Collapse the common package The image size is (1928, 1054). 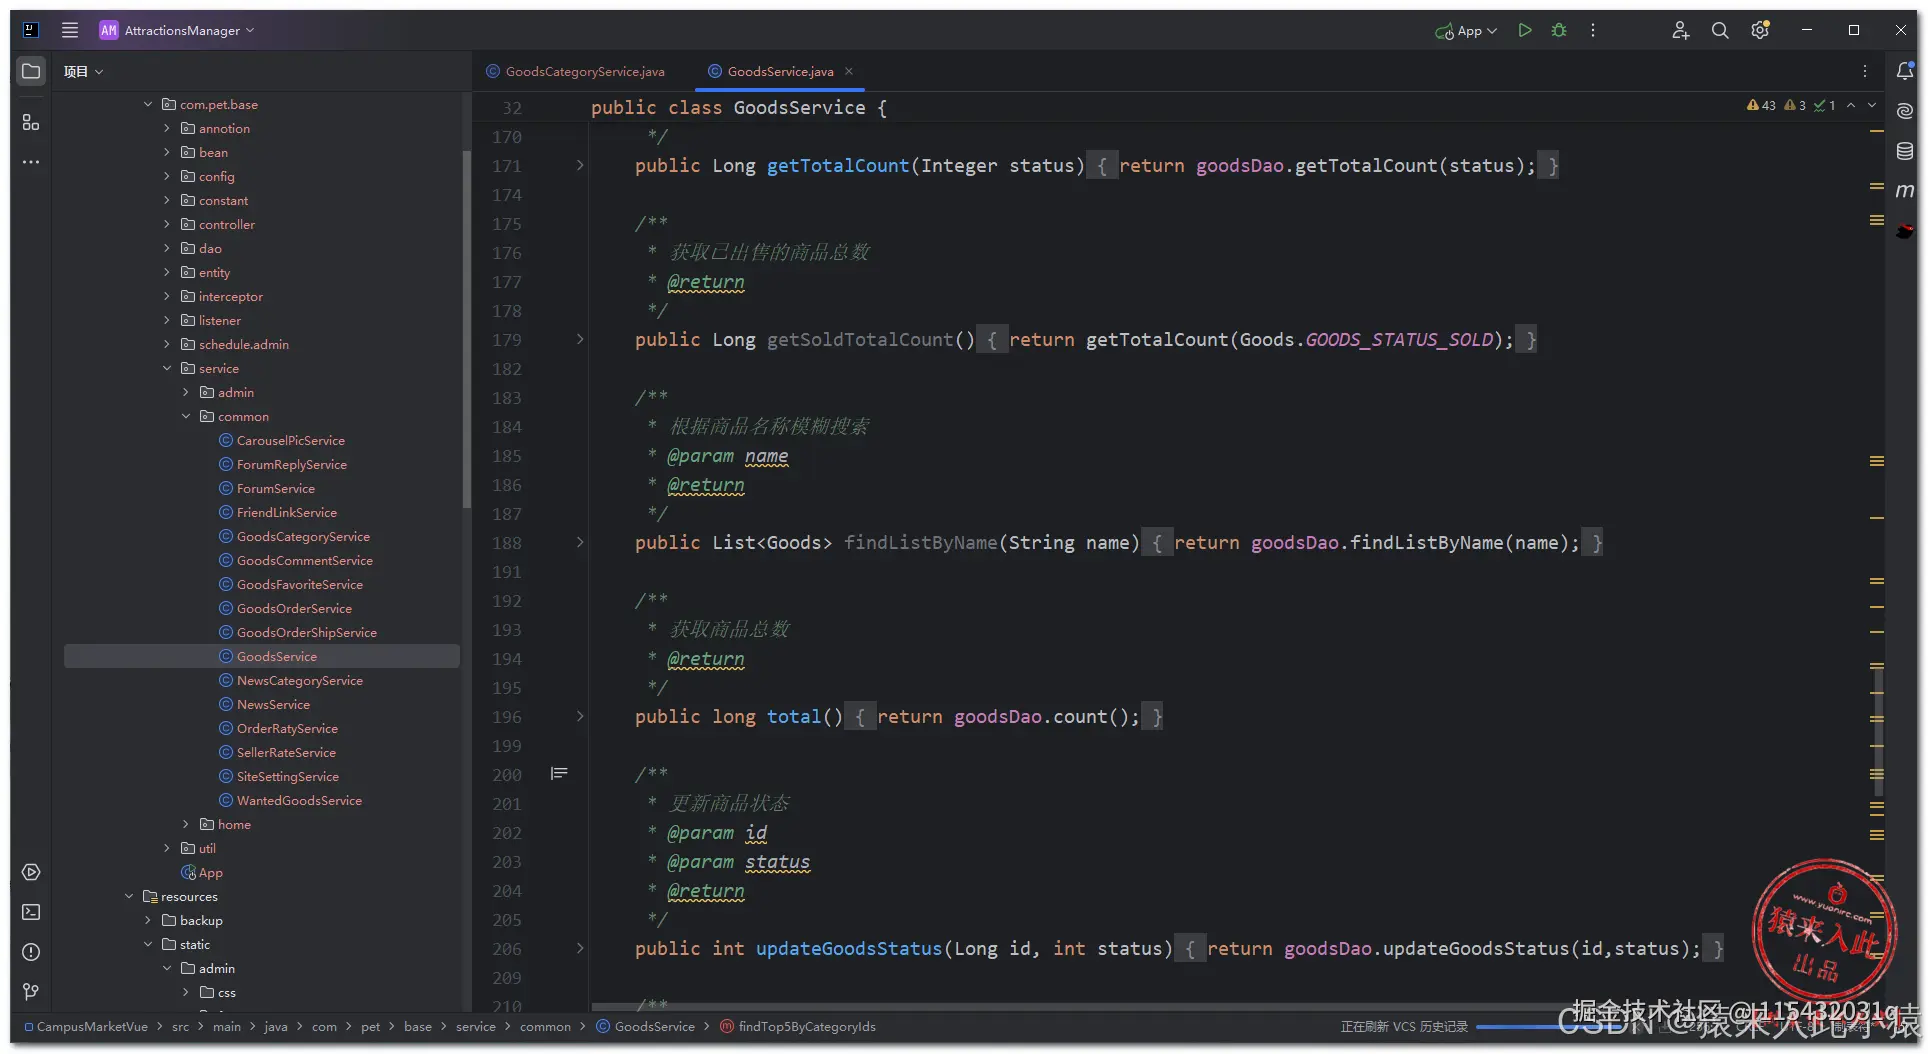186,416
